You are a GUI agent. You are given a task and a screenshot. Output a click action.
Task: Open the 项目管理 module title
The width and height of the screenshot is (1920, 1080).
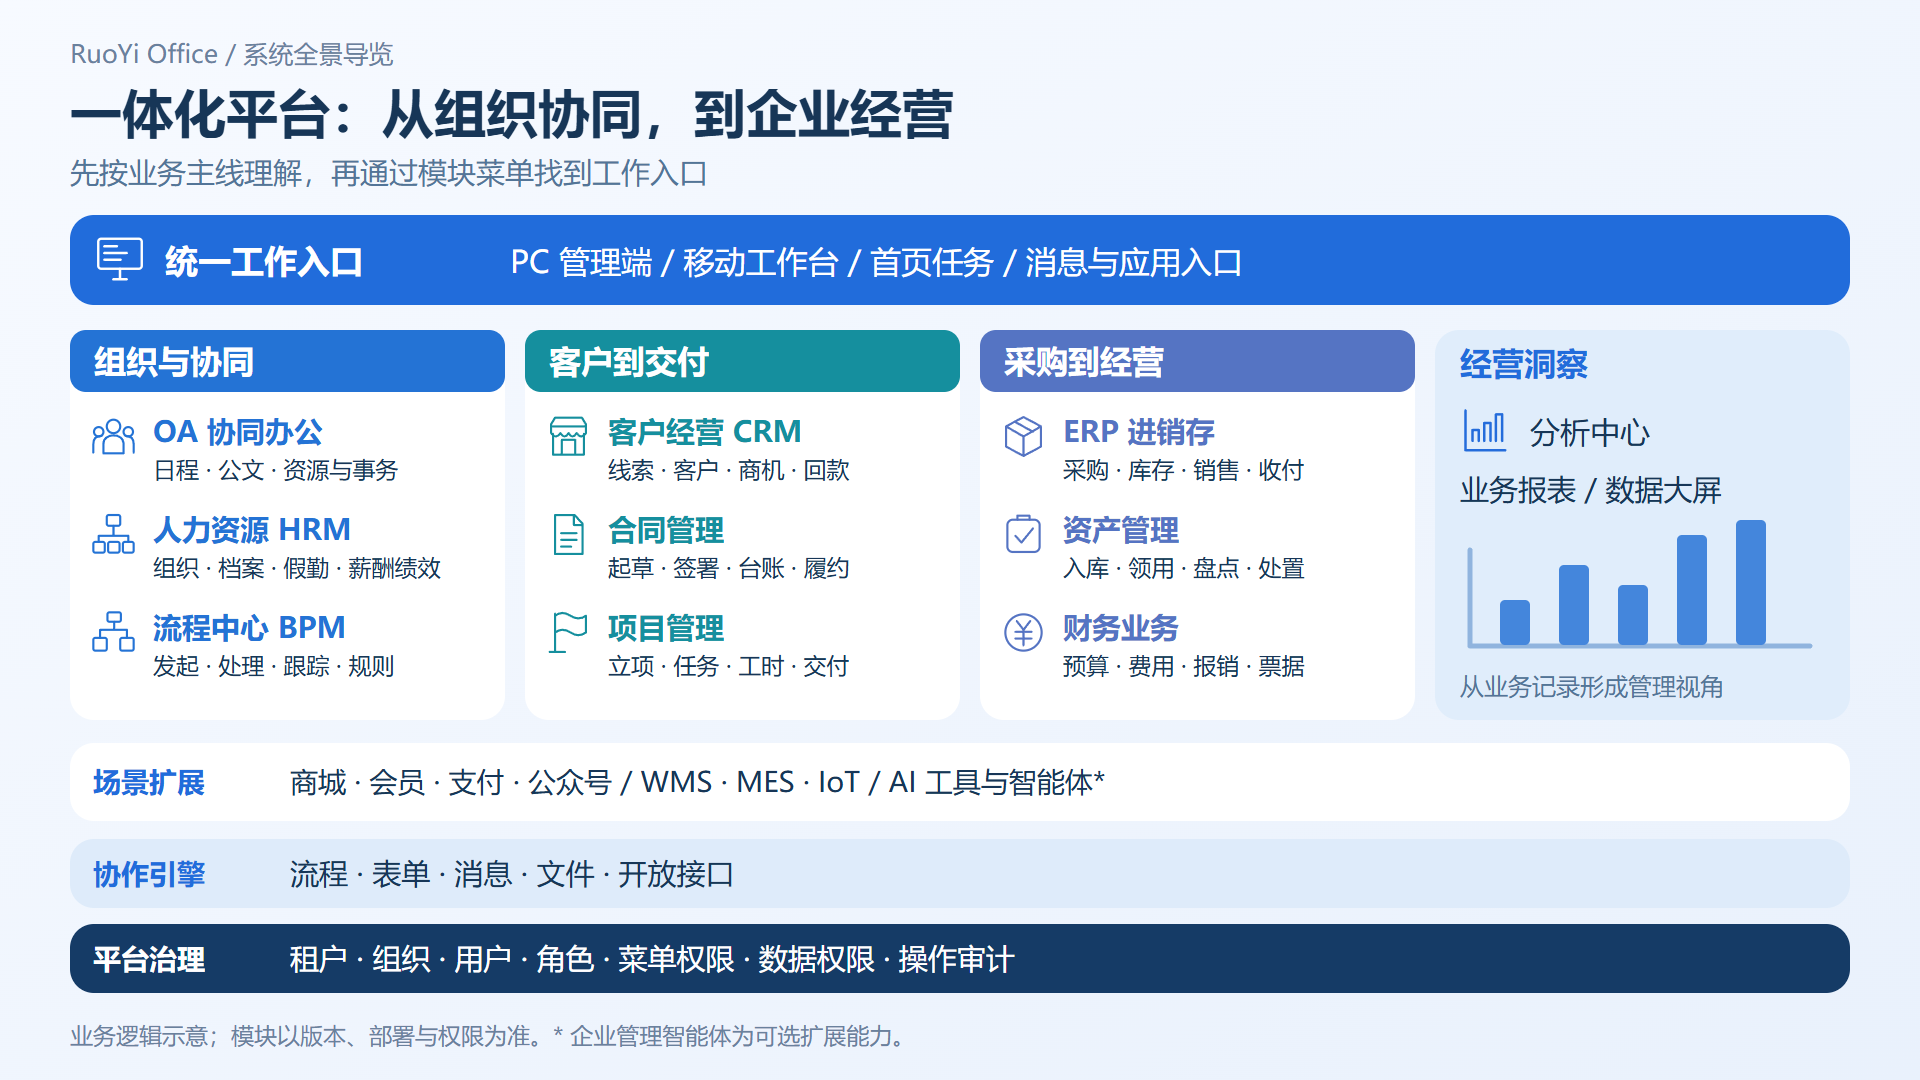pyautogui.click(x=666, y=628)
